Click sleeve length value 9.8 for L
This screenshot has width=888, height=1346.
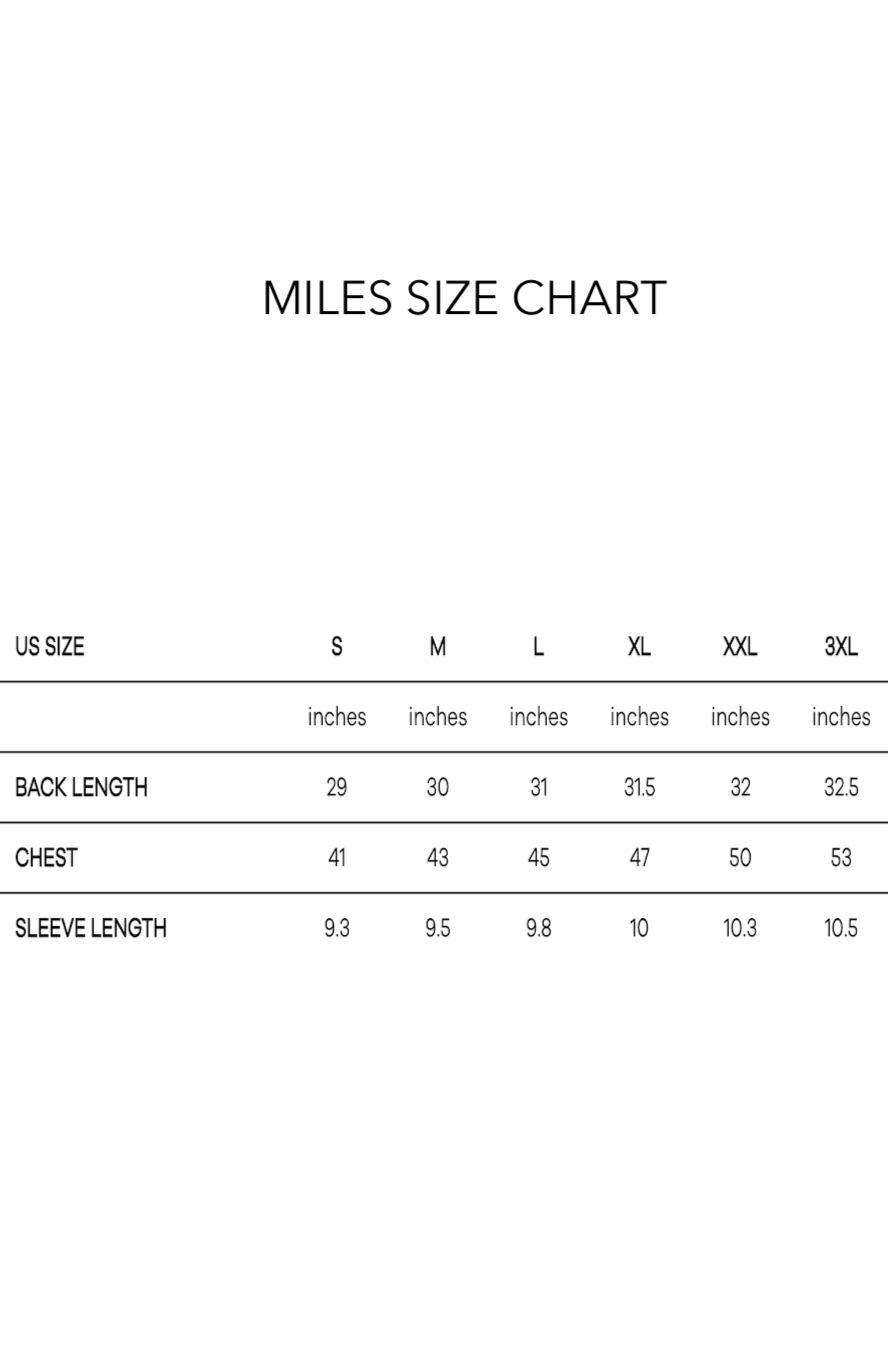[538, 928]
